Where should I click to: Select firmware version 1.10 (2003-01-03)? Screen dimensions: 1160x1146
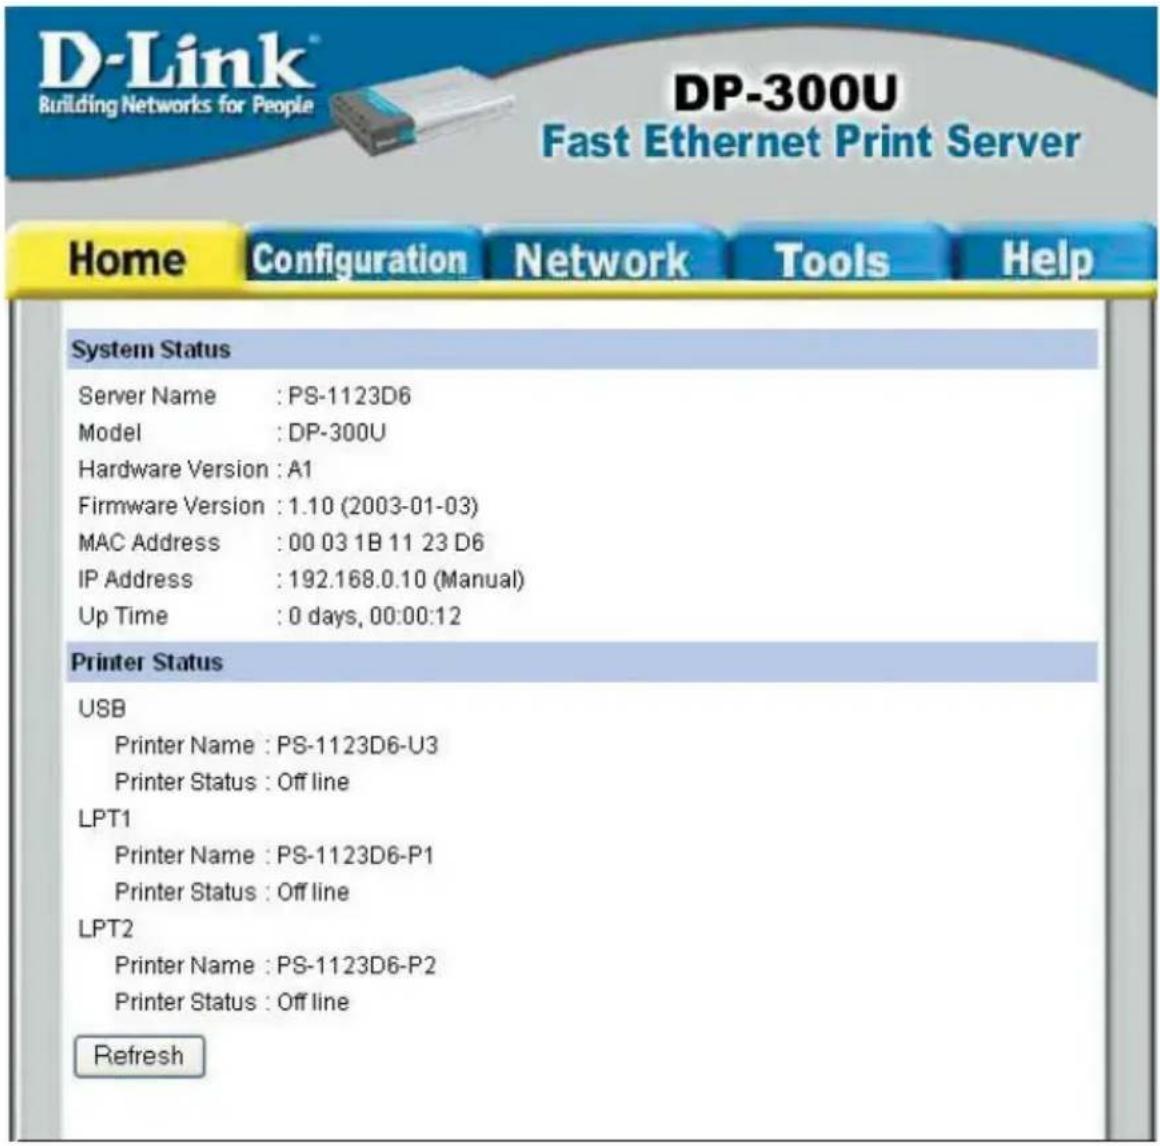pyautogui.click(x=382, y=506)
